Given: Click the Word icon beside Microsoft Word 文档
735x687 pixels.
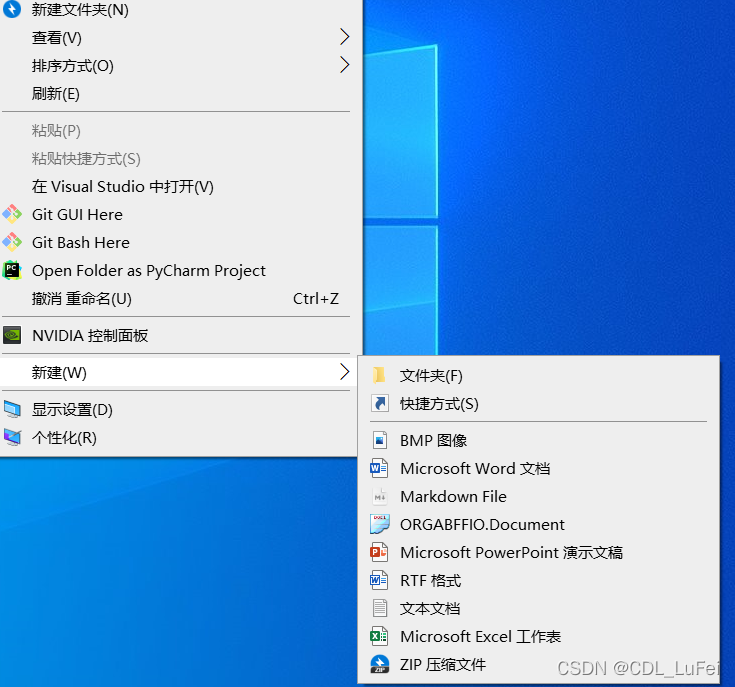Looking at the screenshot, I should point(379,468).
